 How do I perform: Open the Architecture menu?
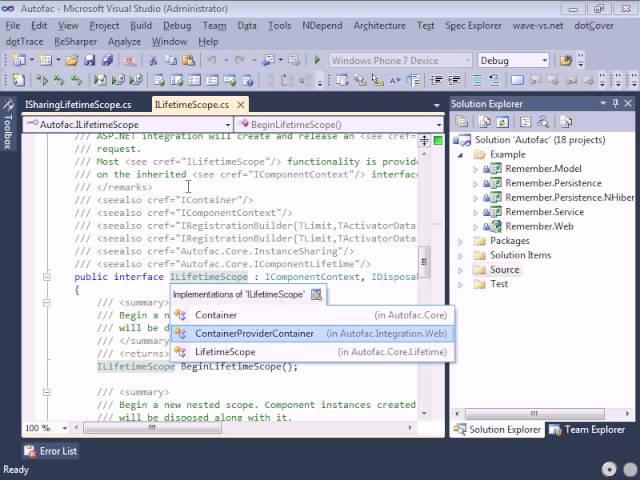(x=380, y=26)
